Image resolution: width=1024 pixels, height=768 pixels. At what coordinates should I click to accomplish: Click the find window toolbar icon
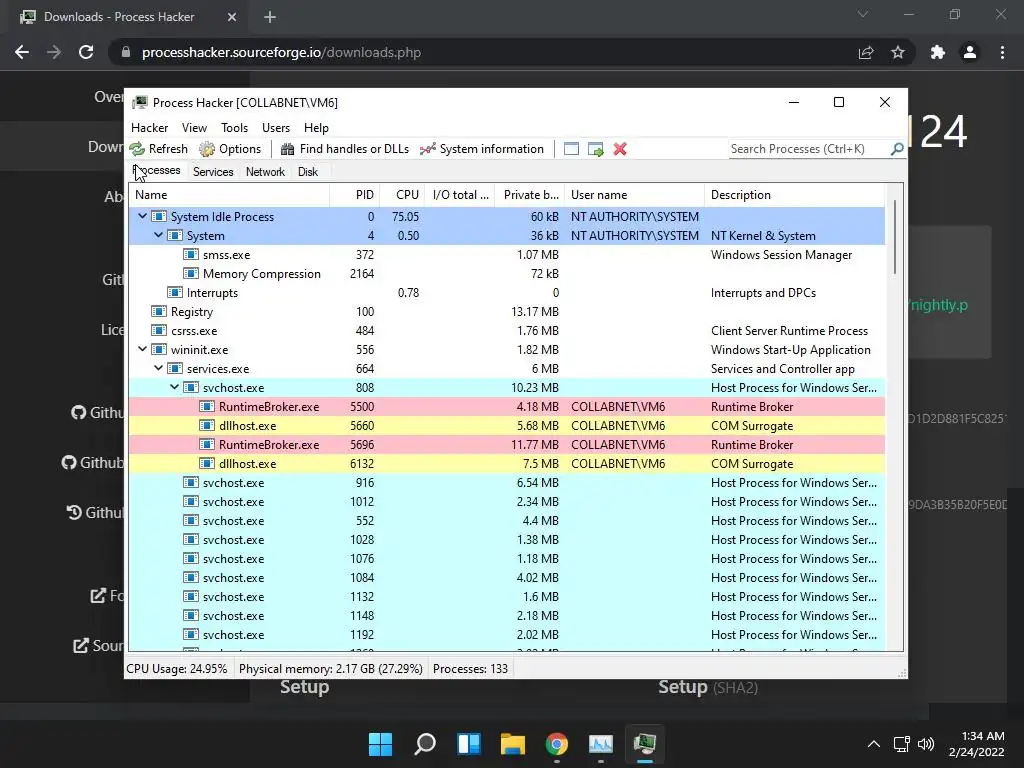pos(571,149)
